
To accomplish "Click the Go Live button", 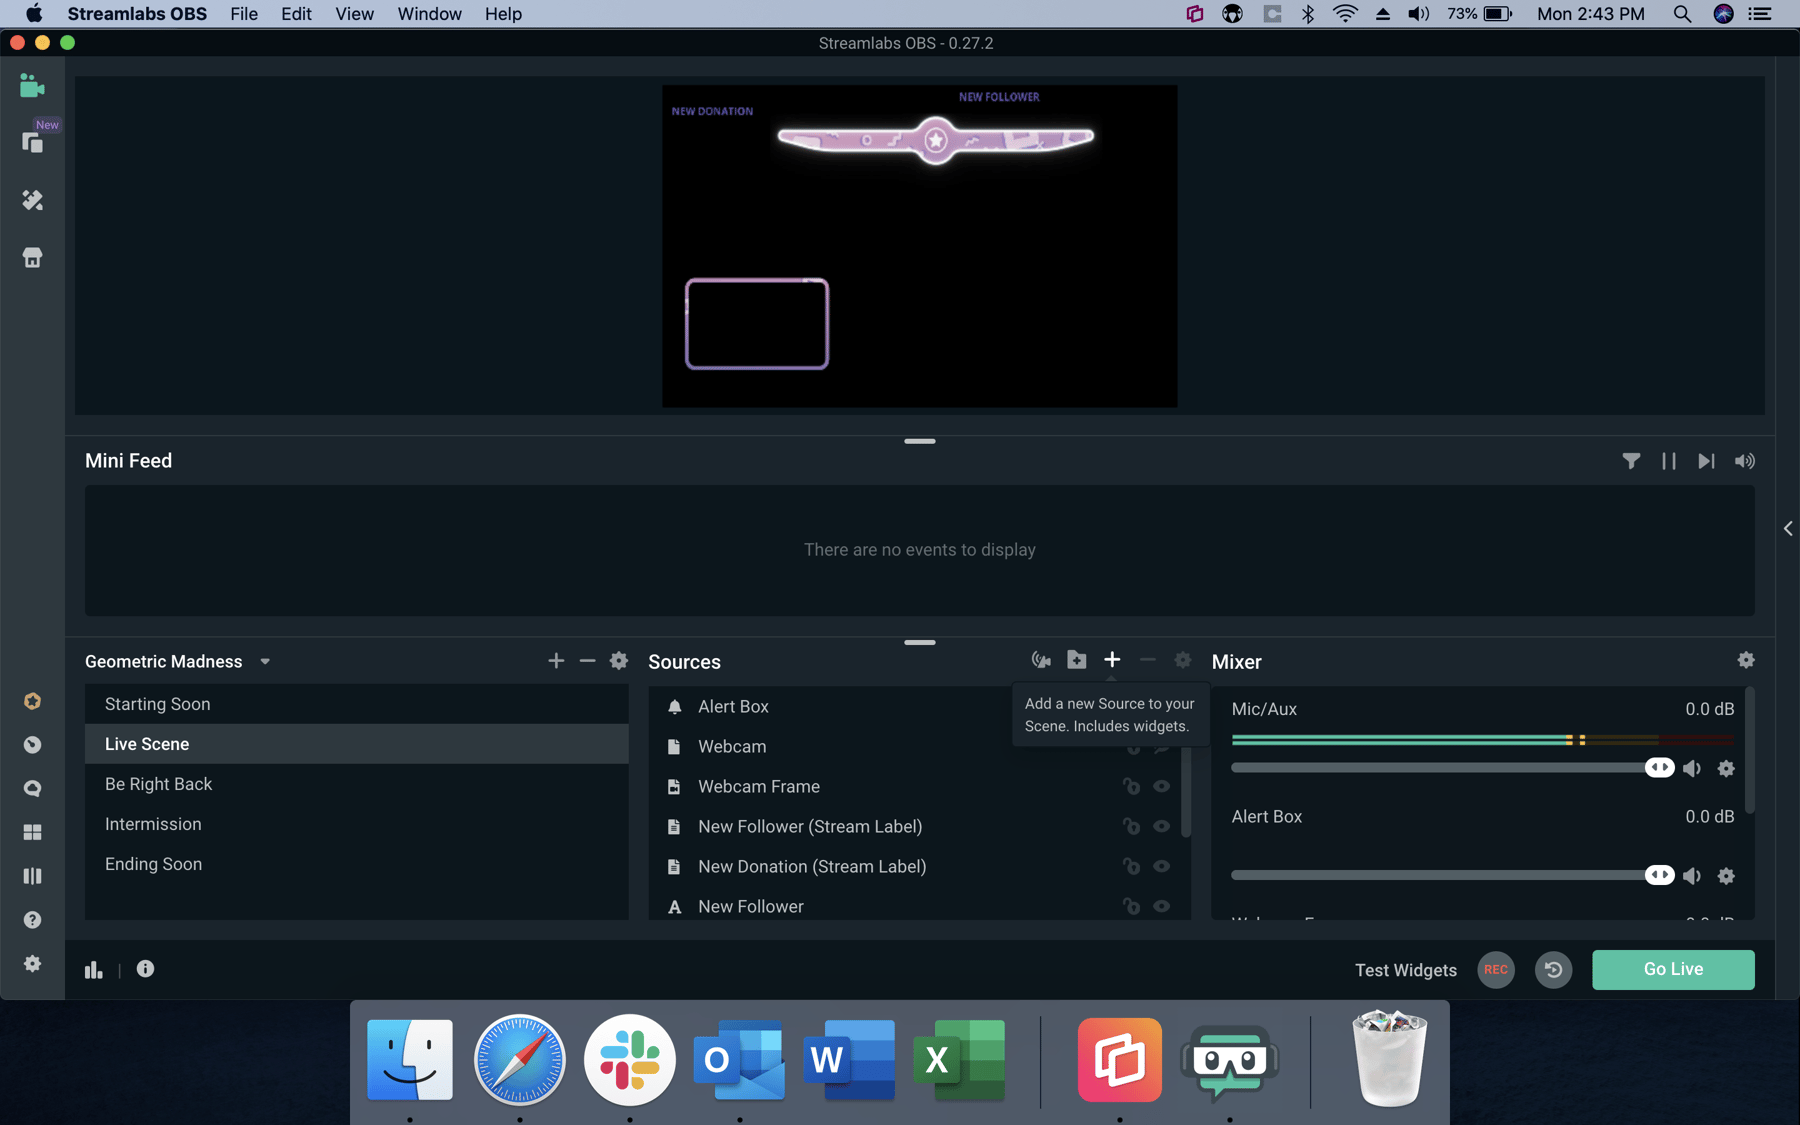I will pos(1673,969).
